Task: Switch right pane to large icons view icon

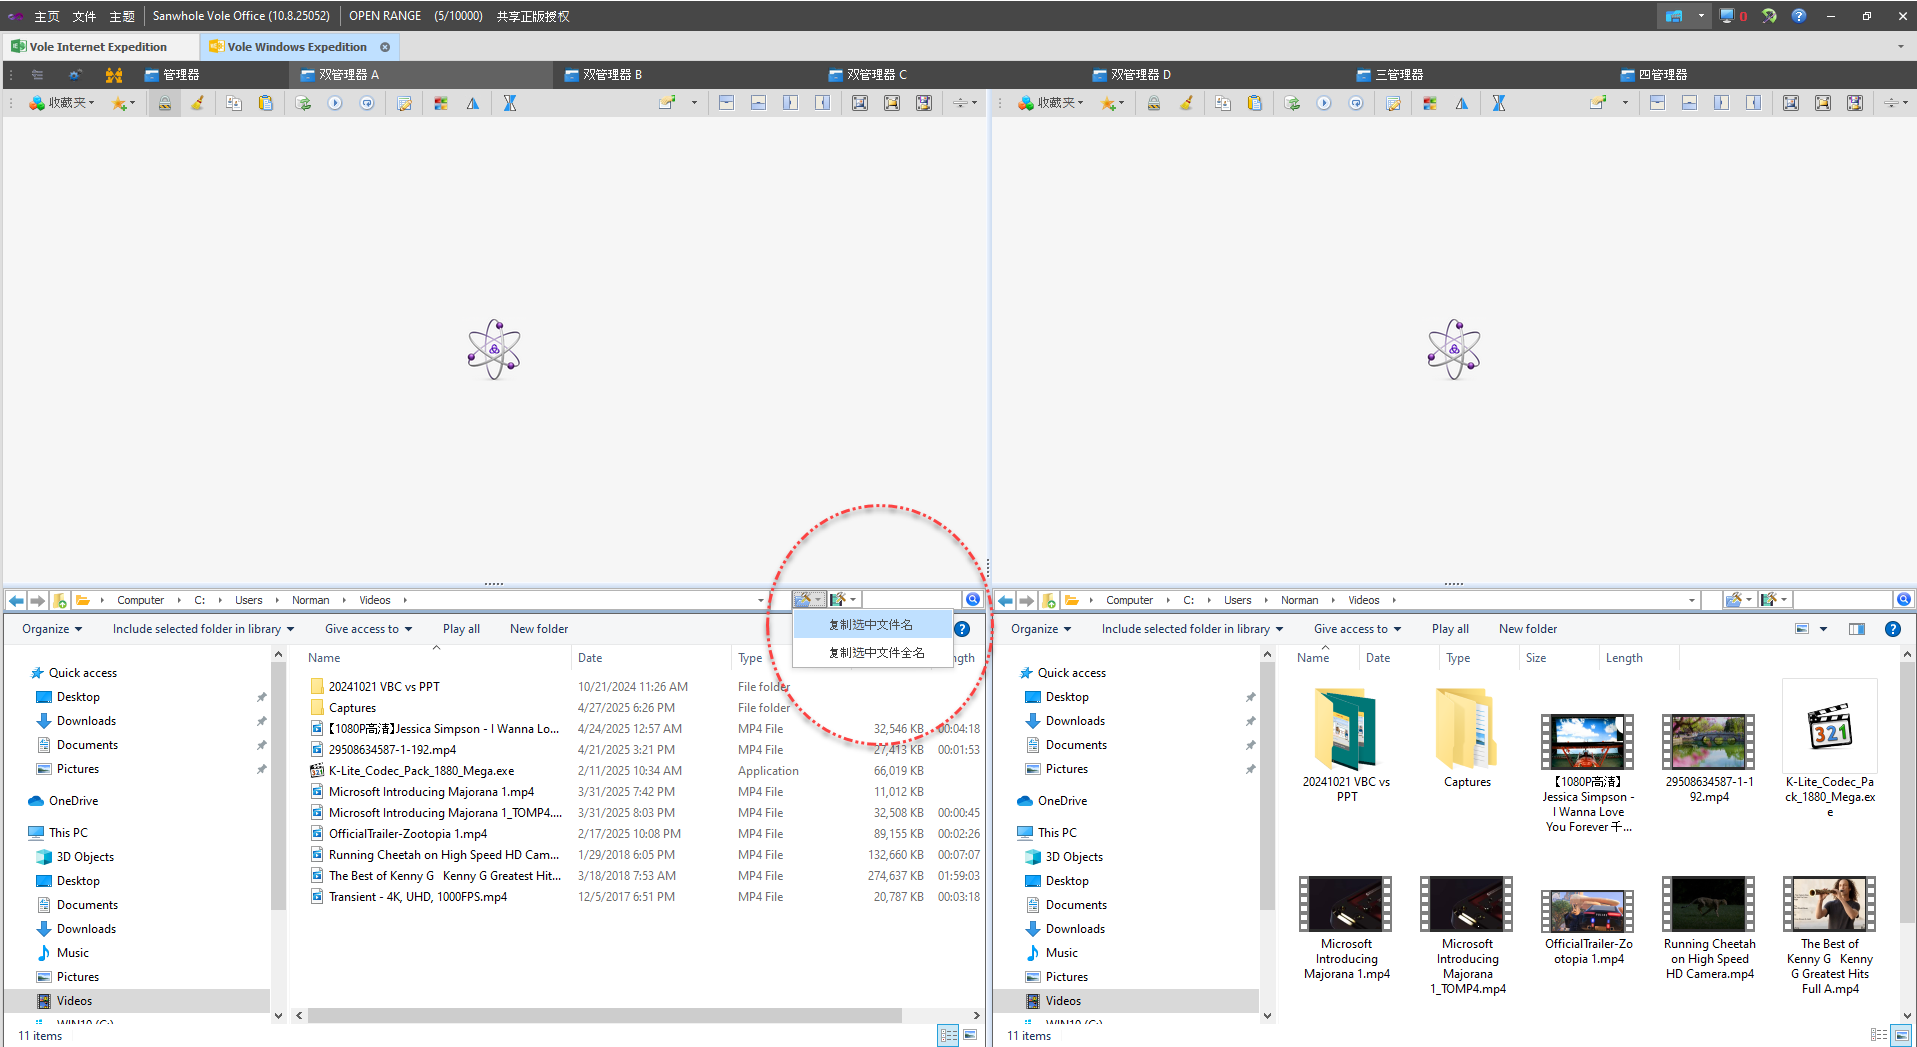Action: click(1901, 1035)
